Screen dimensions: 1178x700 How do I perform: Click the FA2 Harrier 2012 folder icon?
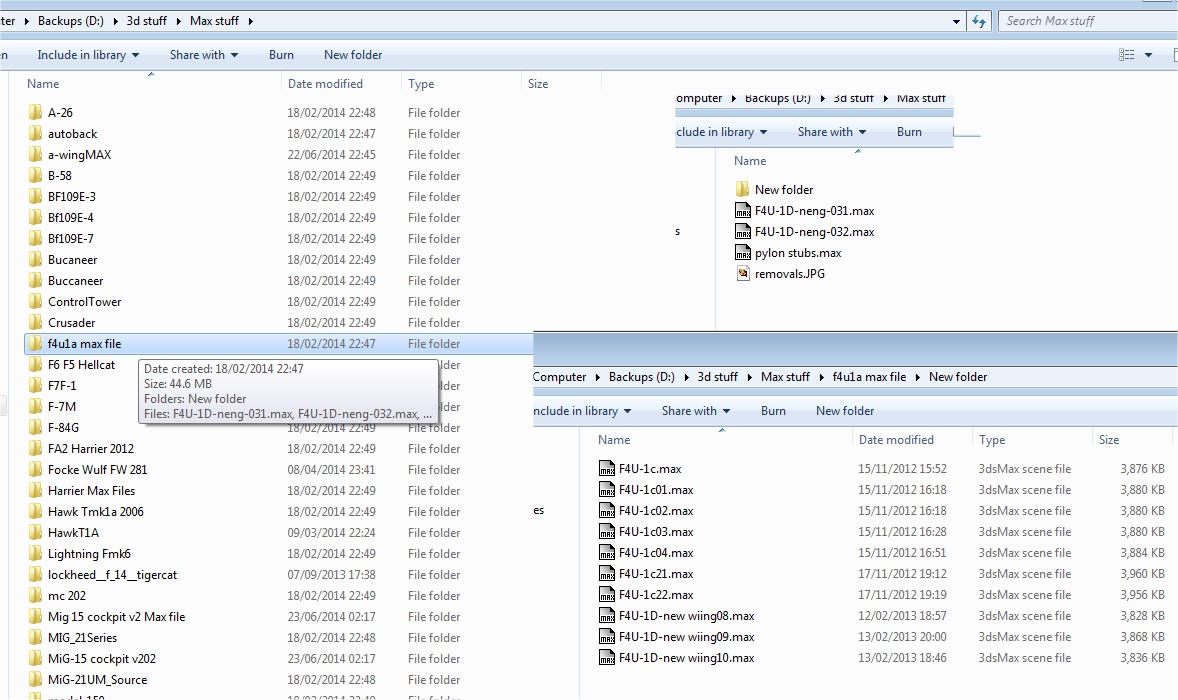[35, 449]
